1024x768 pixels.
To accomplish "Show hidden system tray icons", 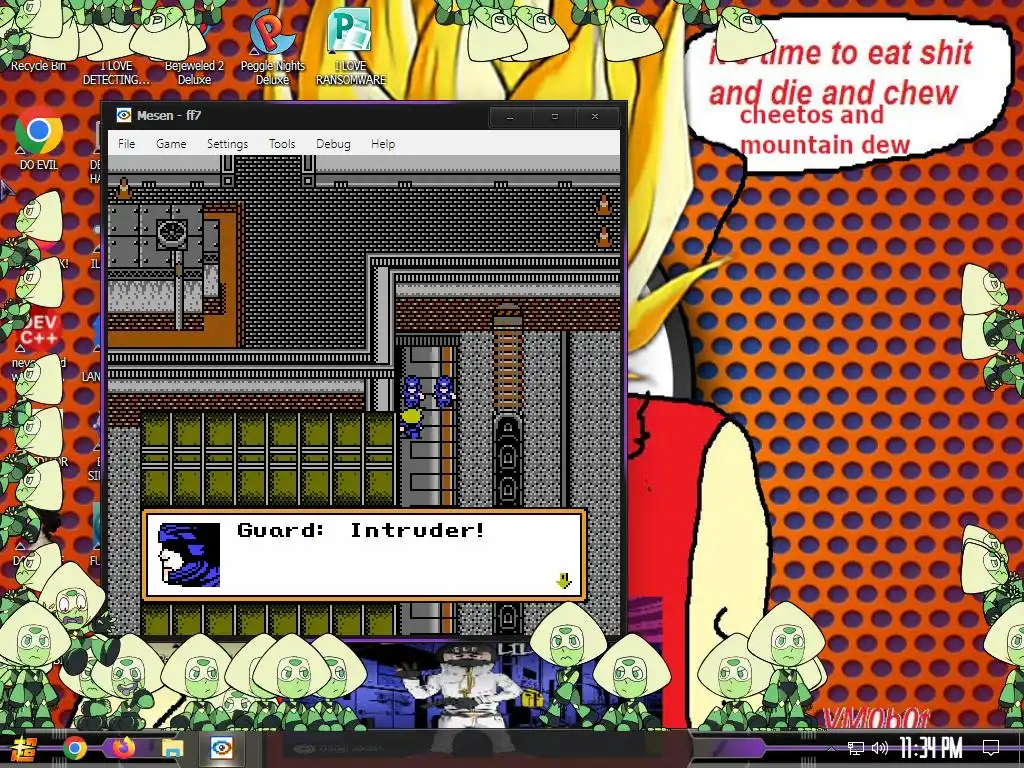I will [831, 748].
